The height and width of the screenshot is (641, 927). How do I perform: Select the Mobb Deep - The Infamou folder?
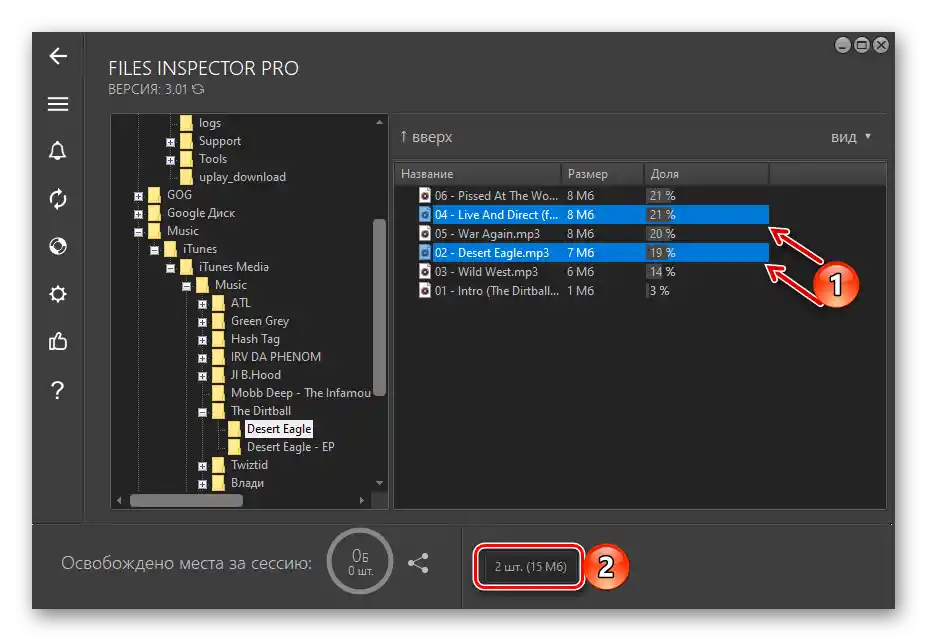[301, 393]
